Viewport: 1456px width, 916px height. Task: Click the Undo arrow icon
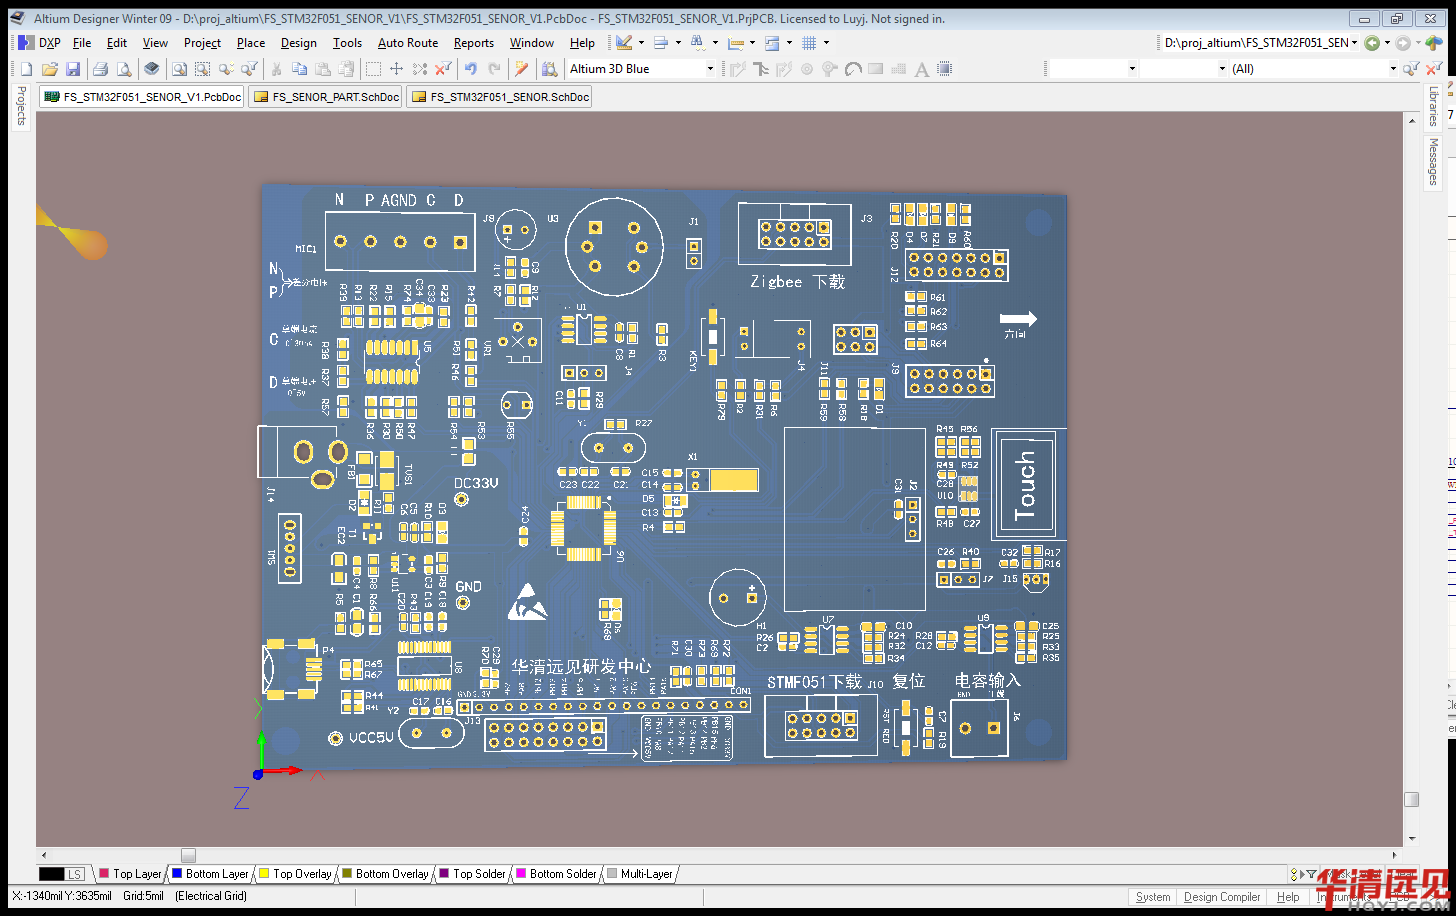470,69
